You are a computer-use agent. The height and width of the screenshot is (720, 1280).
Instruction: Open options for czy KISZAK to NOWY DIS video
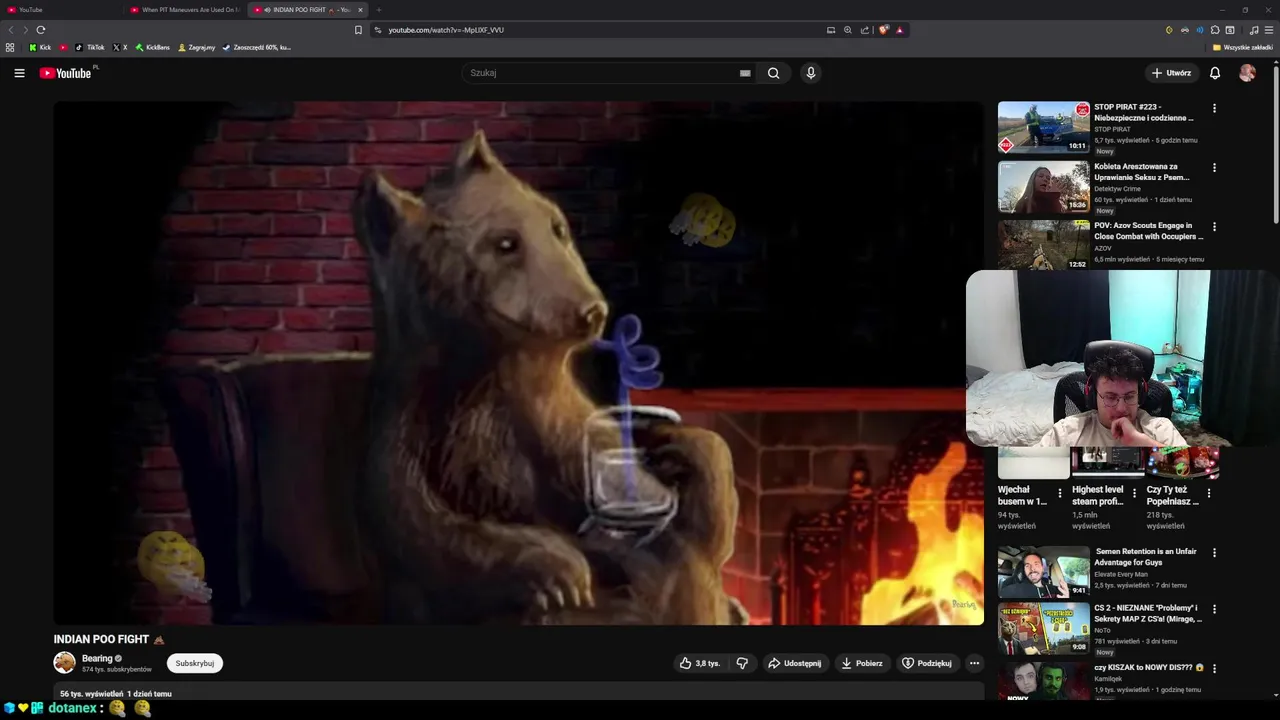click(x=1215, y=668)
